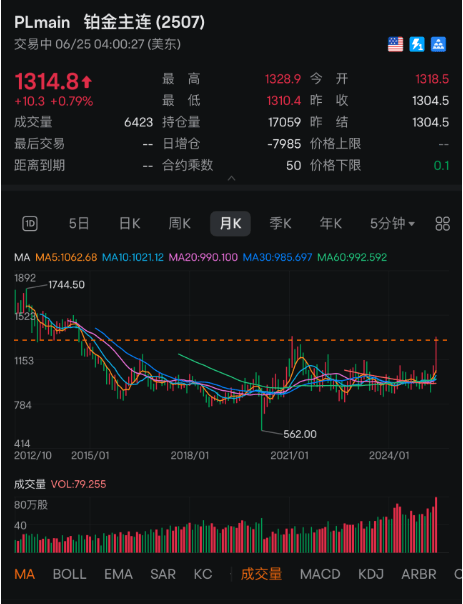The width and height of the screenshot is (463, 604).
Task: Select the 5日 chart period
Action: click(x=79, y=223)
